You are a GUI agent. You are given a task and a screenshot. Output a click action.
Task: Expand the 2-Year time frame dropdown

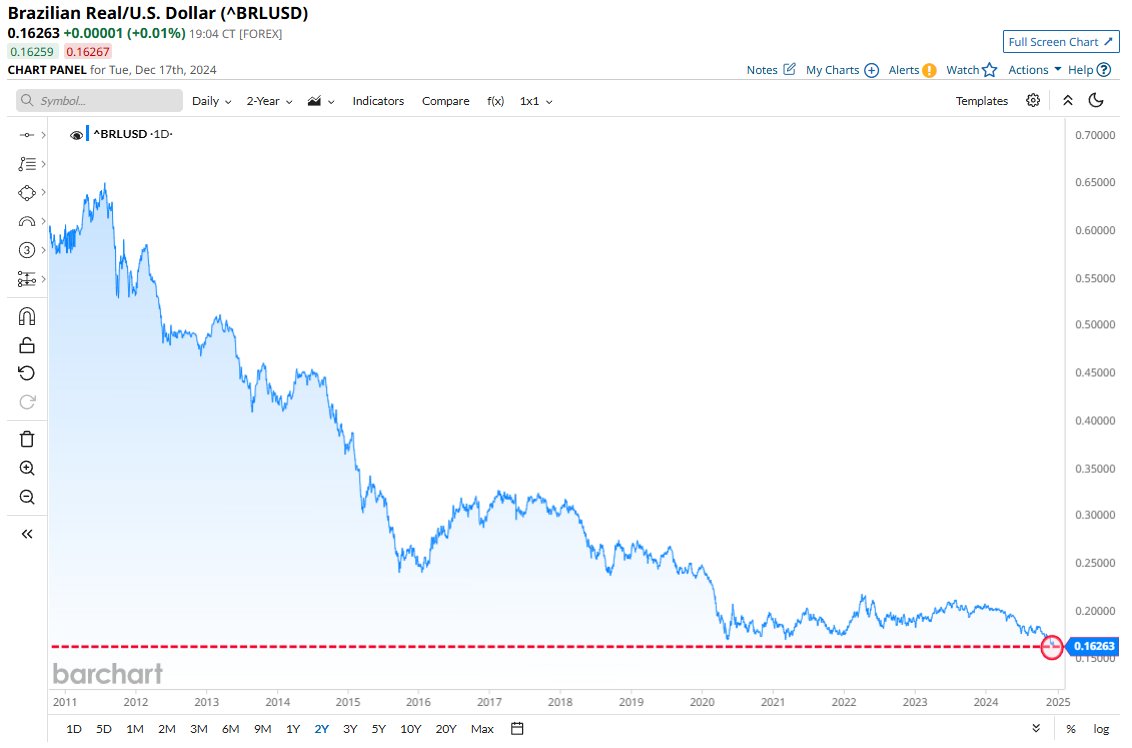[268, 100]
